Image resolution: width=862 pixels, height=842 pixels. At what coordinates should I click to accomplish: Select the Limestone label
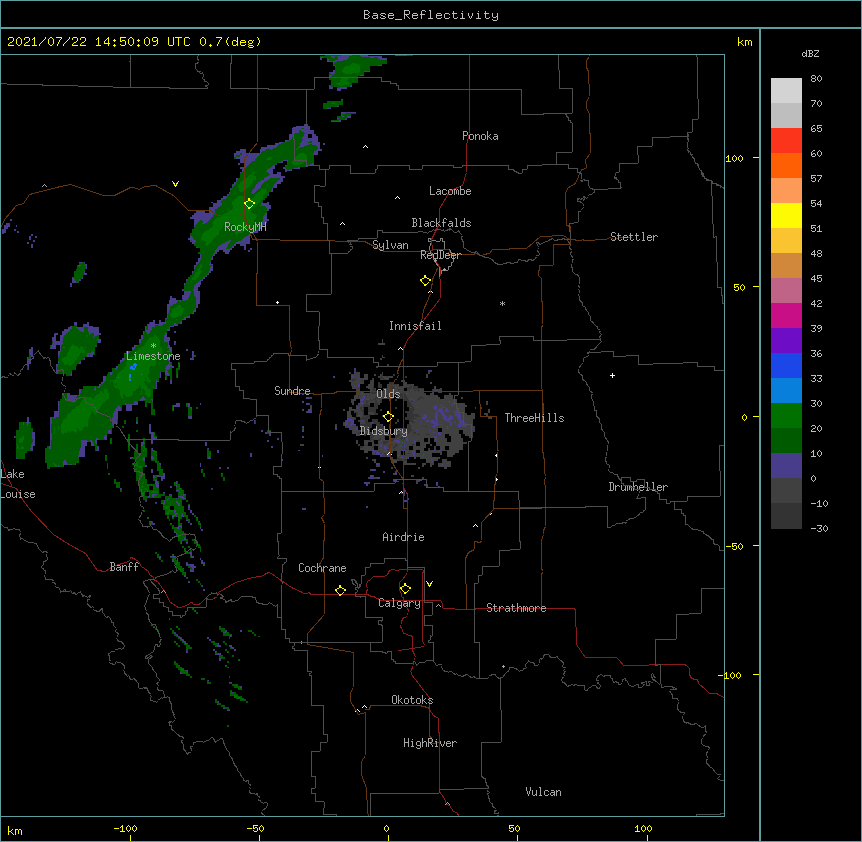(153, 356)
